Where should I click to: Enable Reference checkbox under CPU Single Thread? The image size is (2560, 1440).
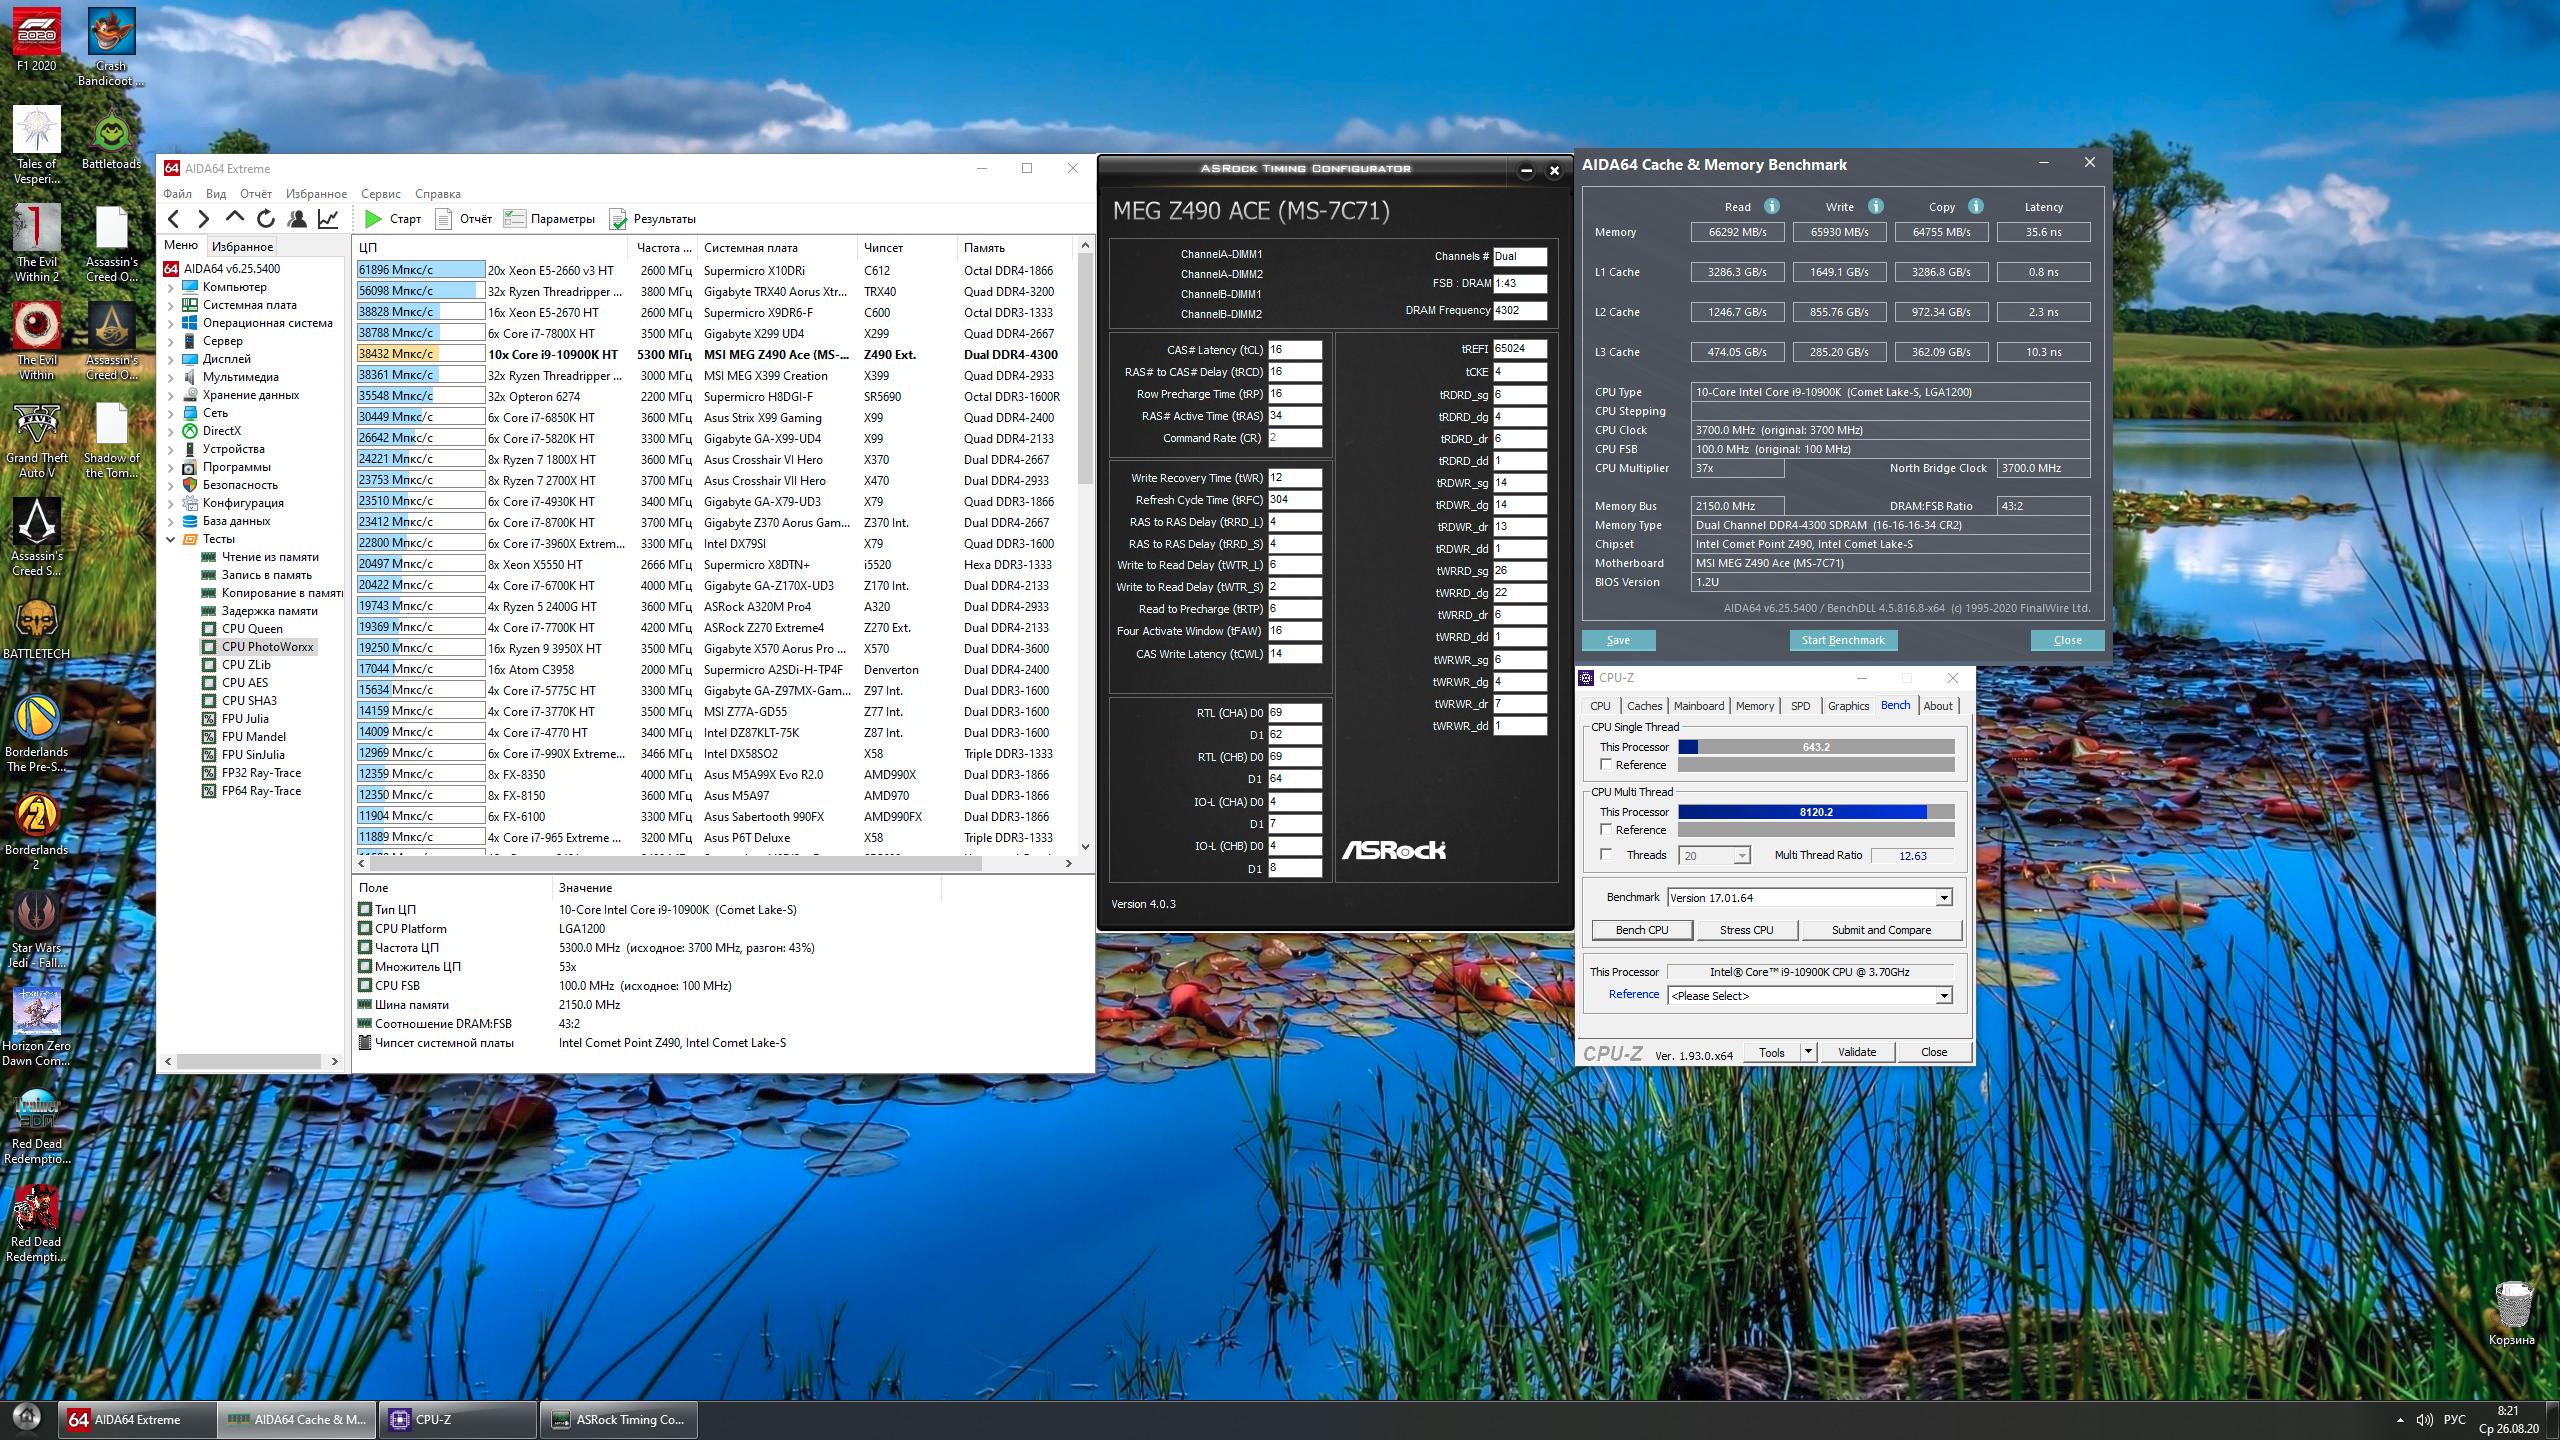pyautogui.click(x=1606, y=765)
